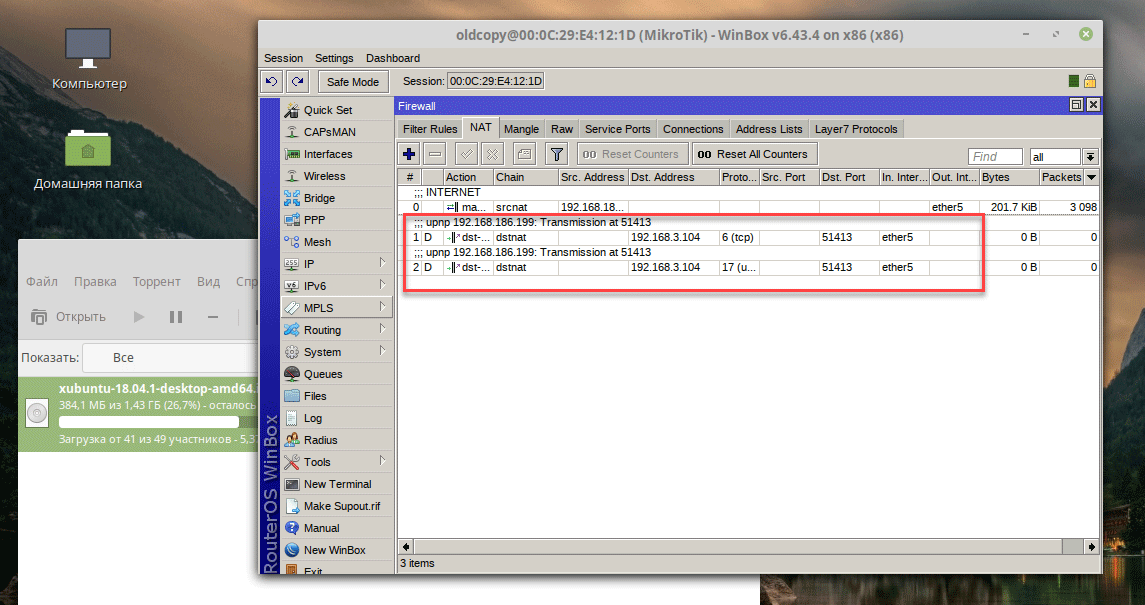The height and width of the screenshot is (605, 1145).
Task: Expand the System submenu
Action: pos(337,352)
